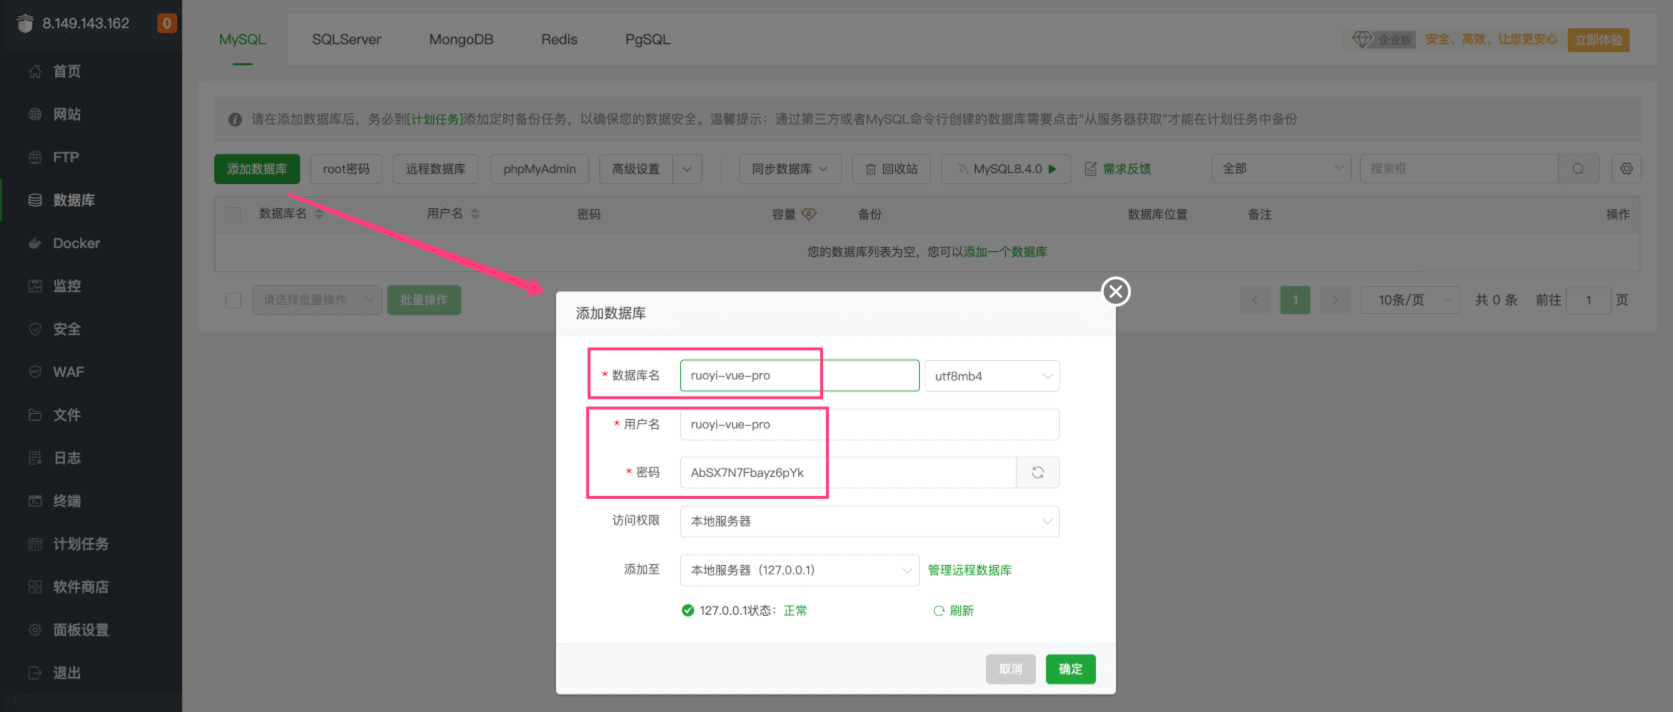Image resolution: width=1673 pixels, height=712 pixels.
Task: Open table settings gear icon
Action: 1626,169
